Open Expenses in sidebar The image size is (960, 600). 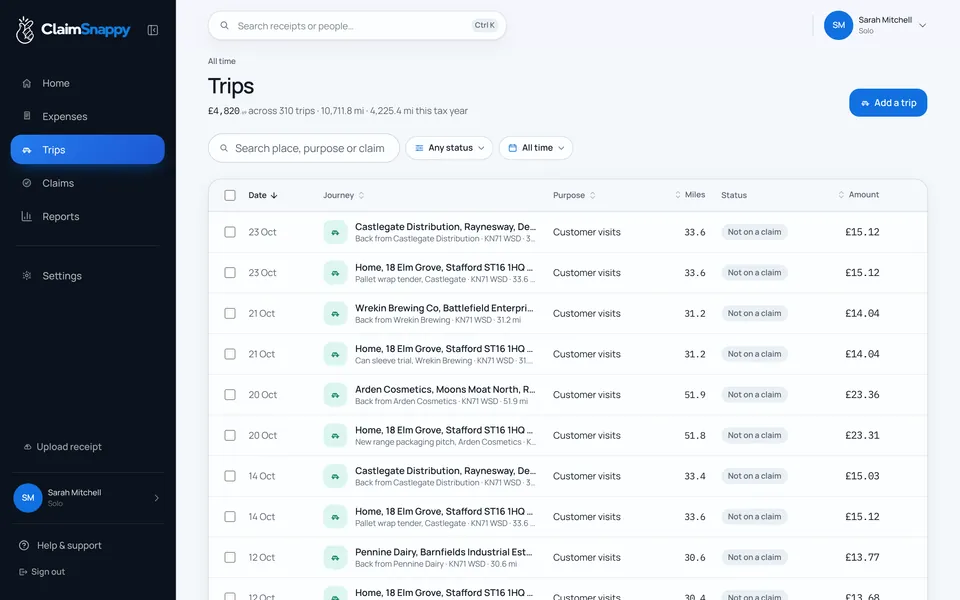(x=88, y=116)
